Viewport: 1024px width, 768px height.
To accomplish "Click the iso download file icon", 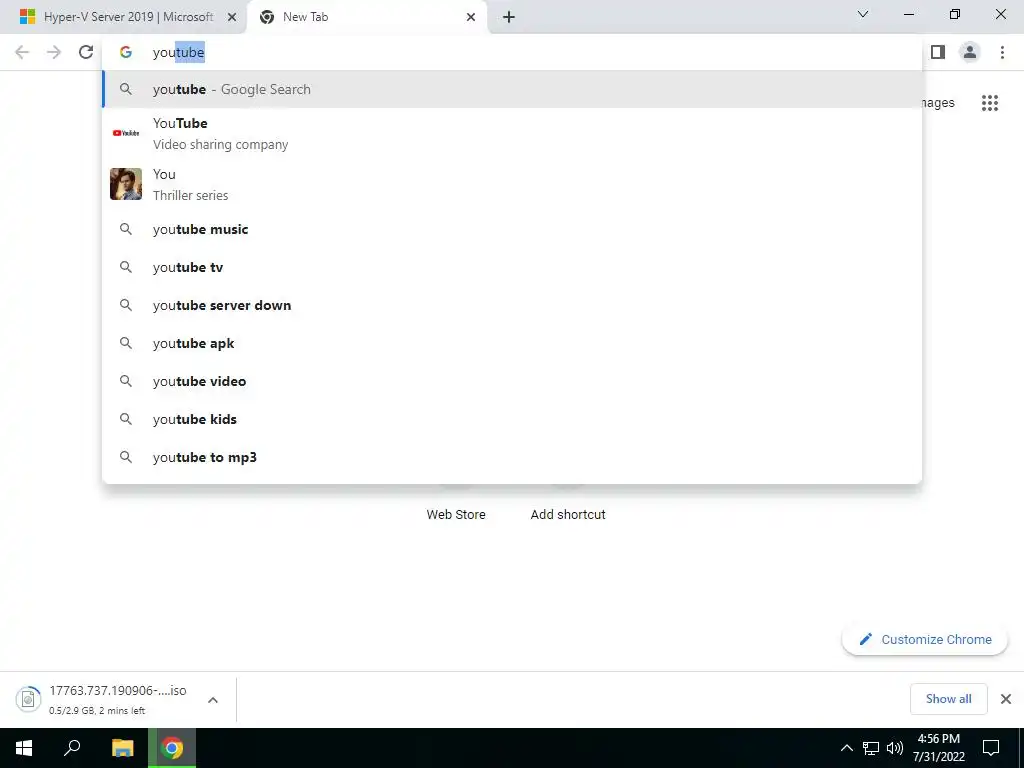I will pyautogui.click(x=28, y=699).
